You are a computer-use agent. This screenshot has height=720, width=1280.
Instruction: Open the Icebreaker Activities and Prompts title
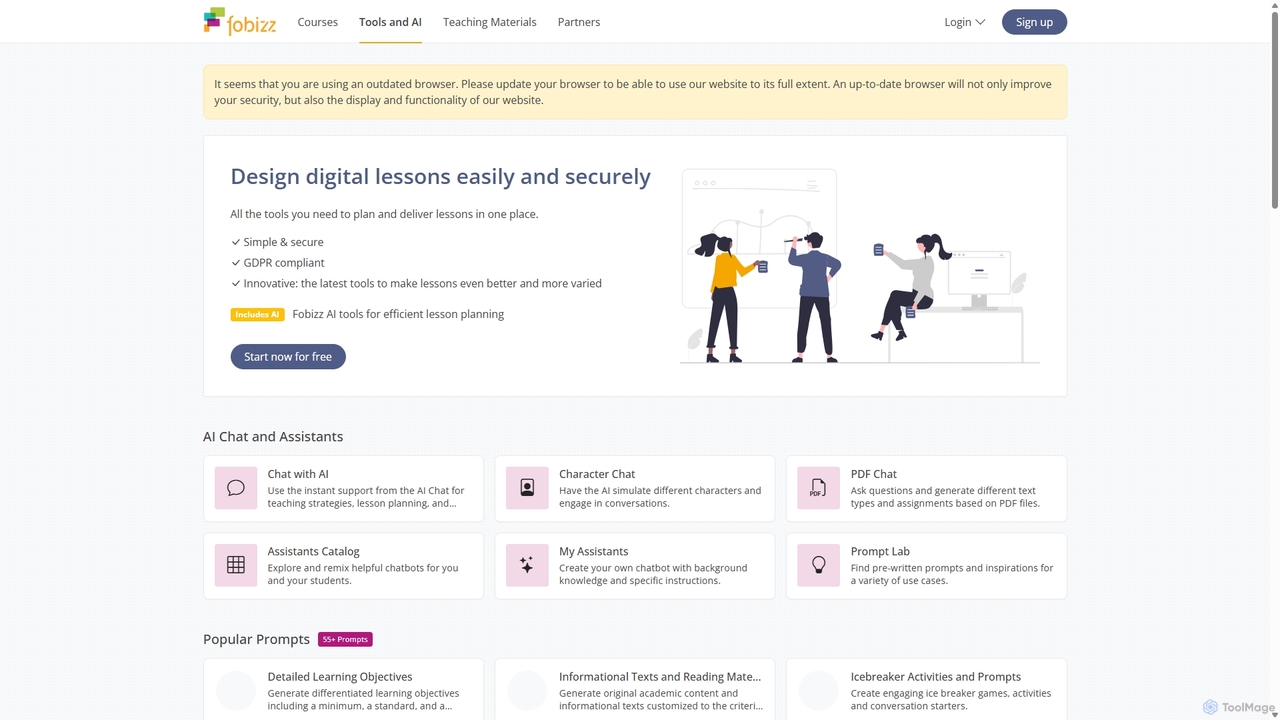pos(936,677)
